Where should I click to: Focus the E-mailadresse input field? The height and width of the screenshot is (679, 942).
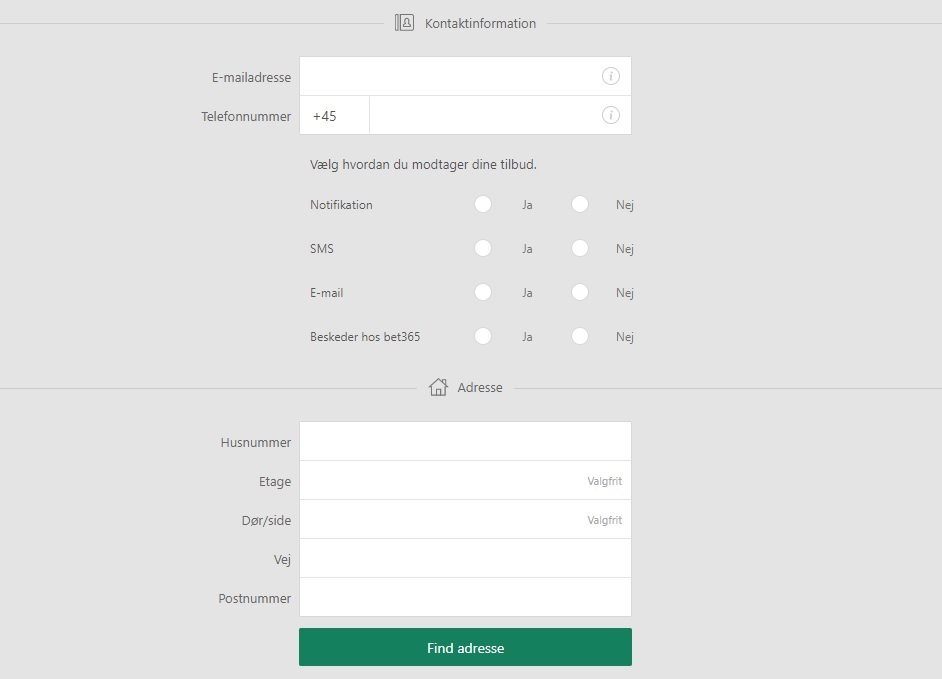click(450, 75)
